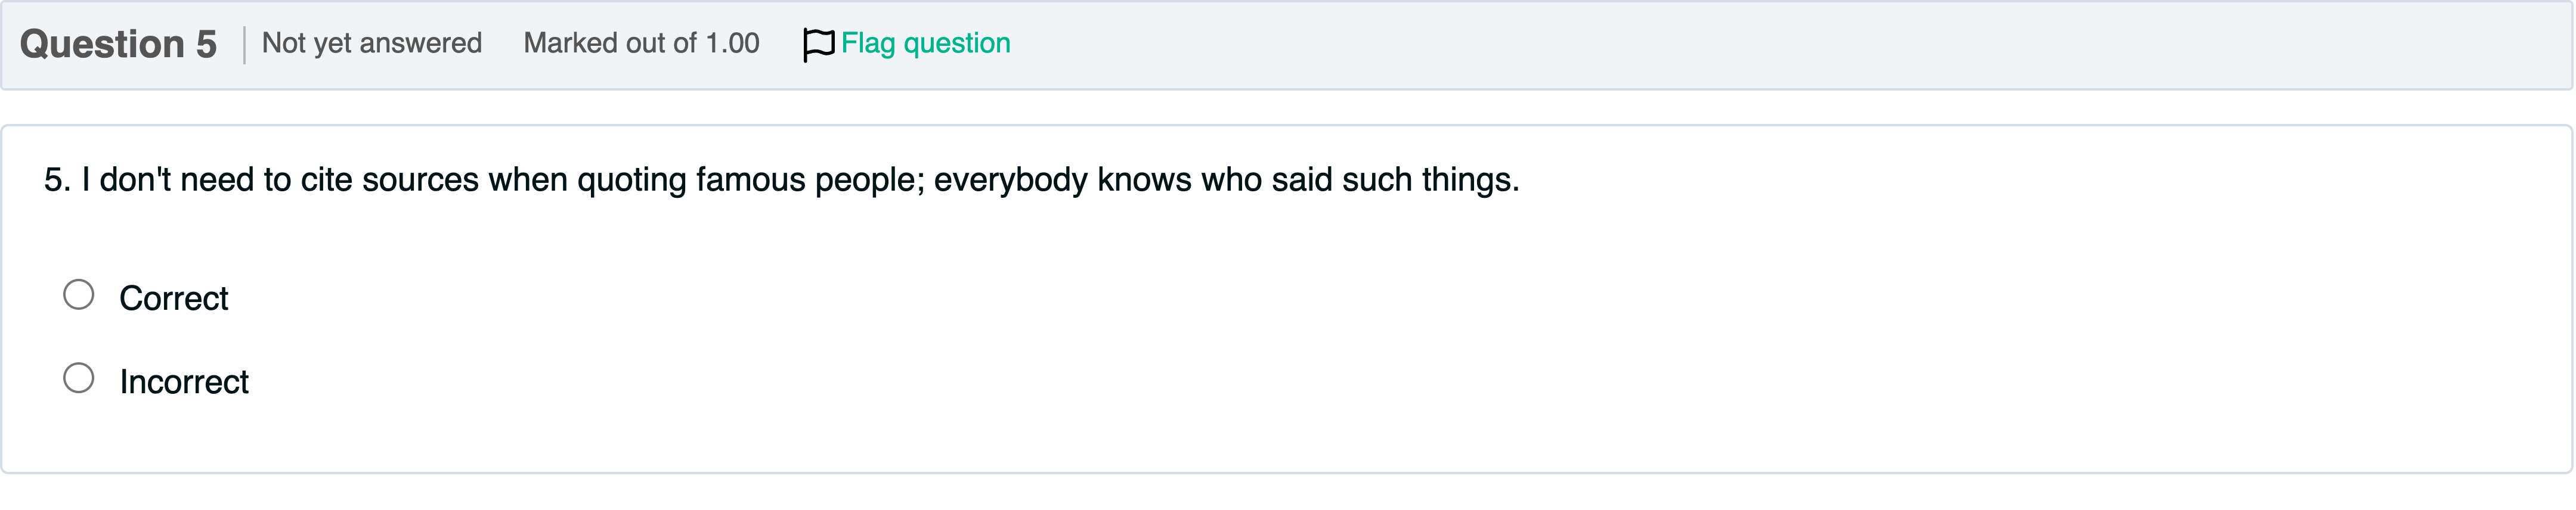Image resolution: width=2576 pixels, height=510 pixels.
Task: Click the "1.00" mark value
Action: click(732, 43)
